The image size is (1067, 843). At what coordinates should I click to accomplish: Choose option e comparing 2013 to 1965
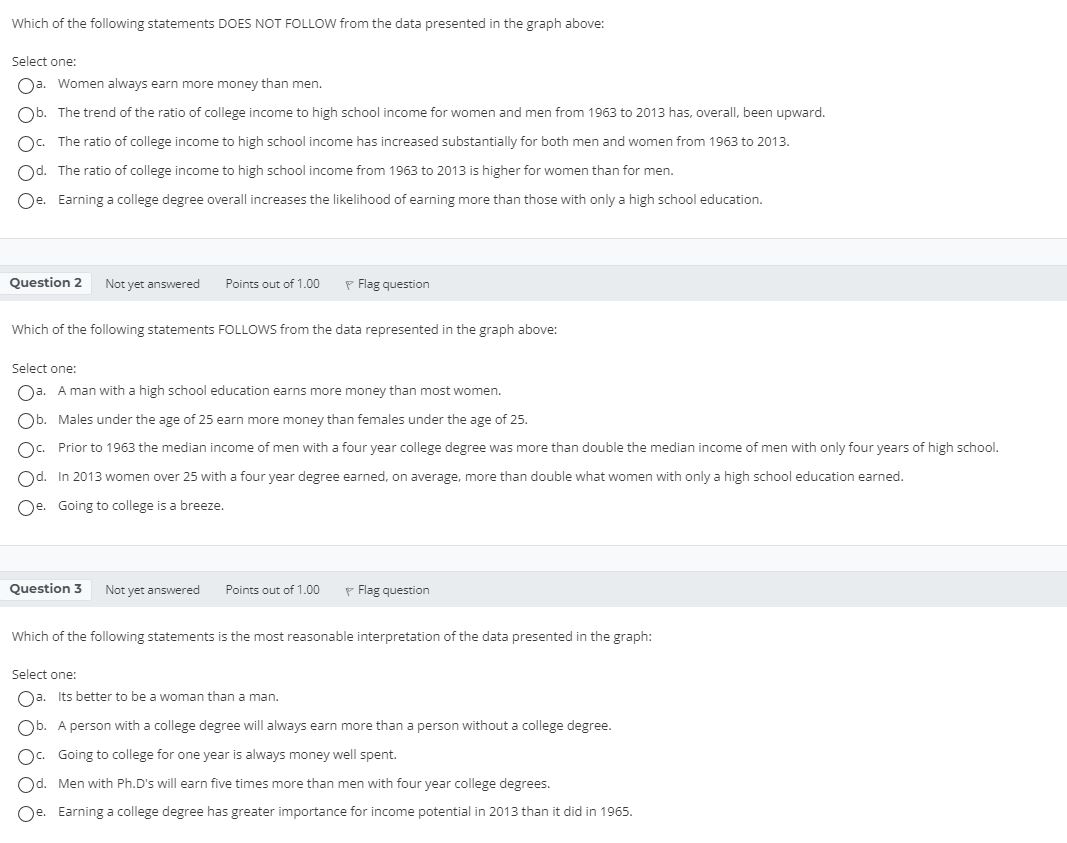point(26,812)
